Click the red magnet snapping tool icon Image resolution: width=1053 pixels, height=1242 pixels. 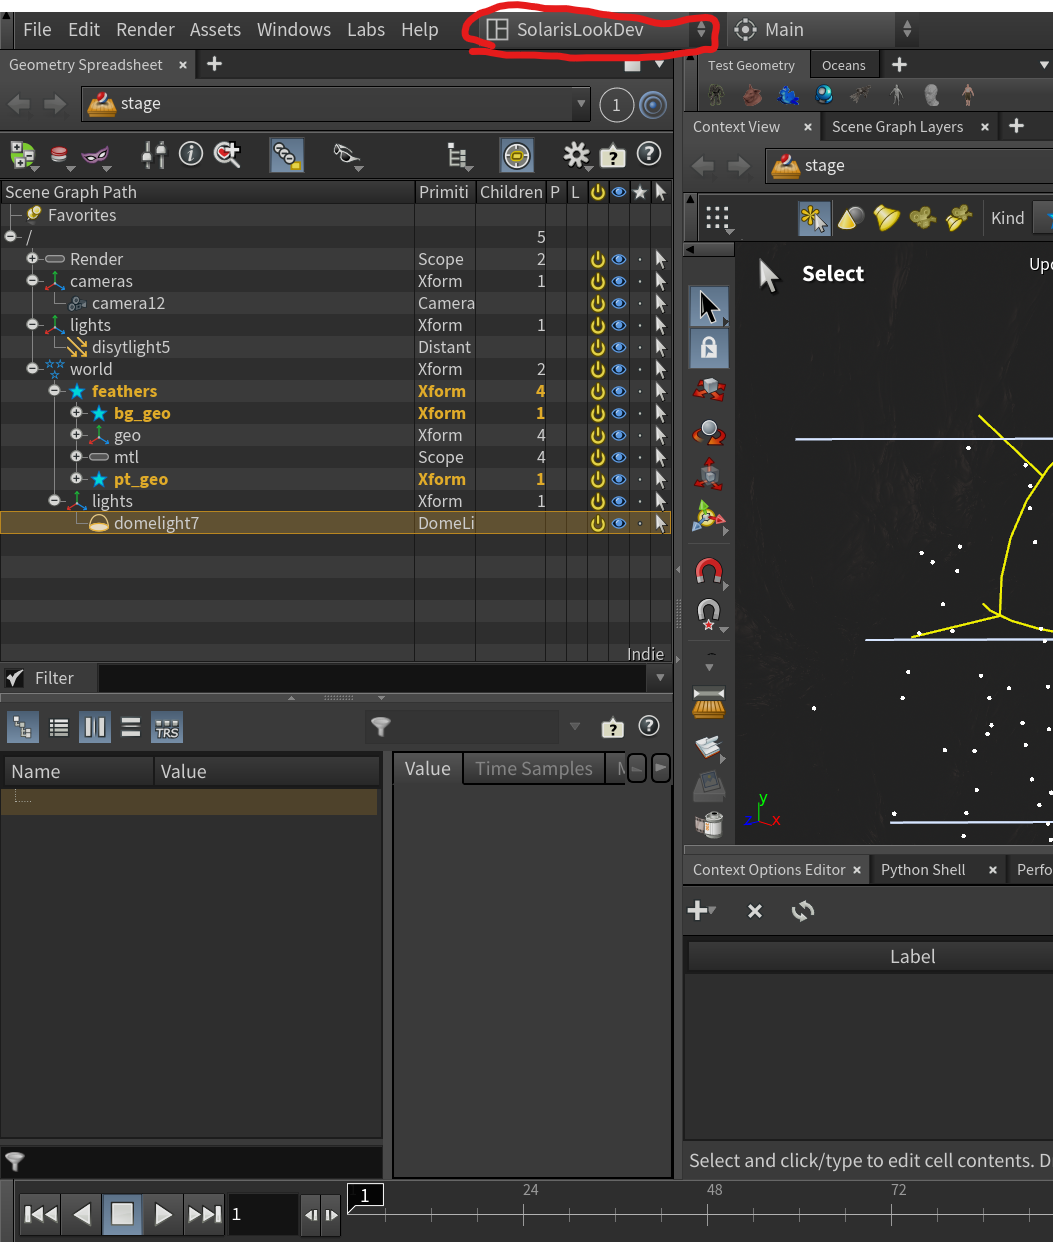[709, 572]
